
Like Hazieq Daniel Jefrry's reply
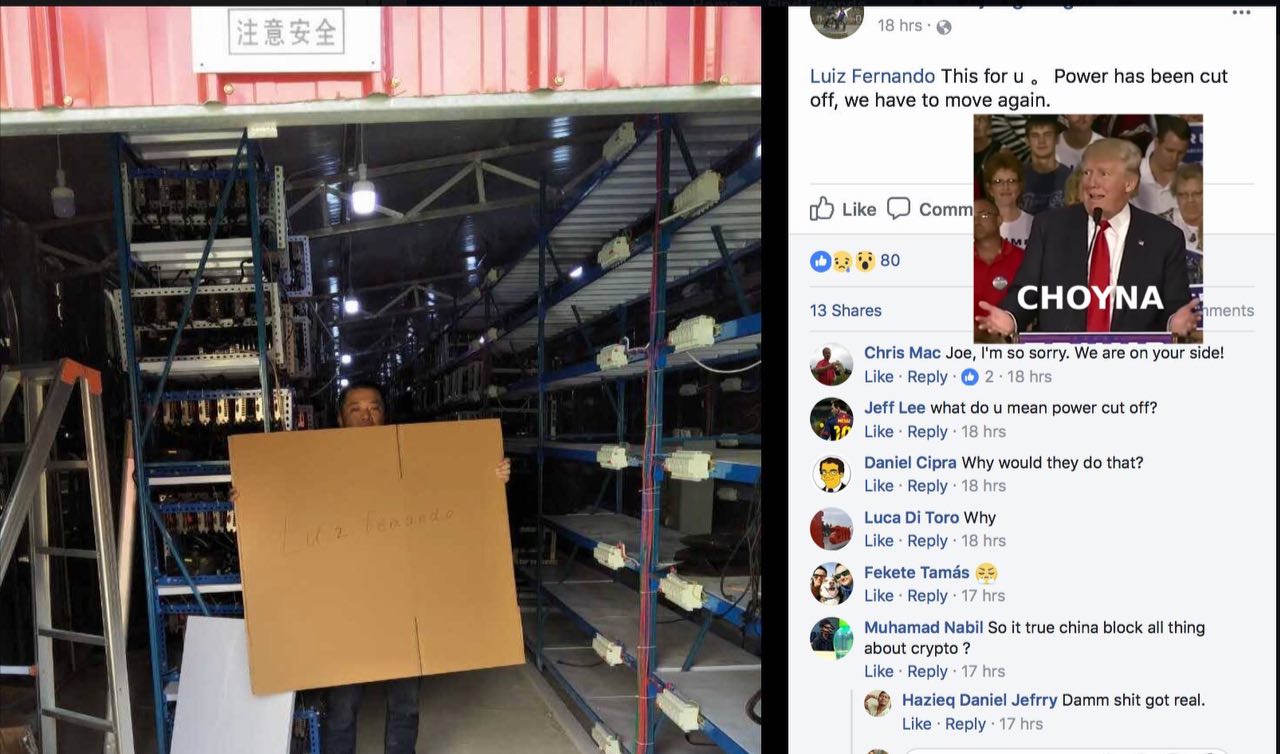tap(917, 724)
